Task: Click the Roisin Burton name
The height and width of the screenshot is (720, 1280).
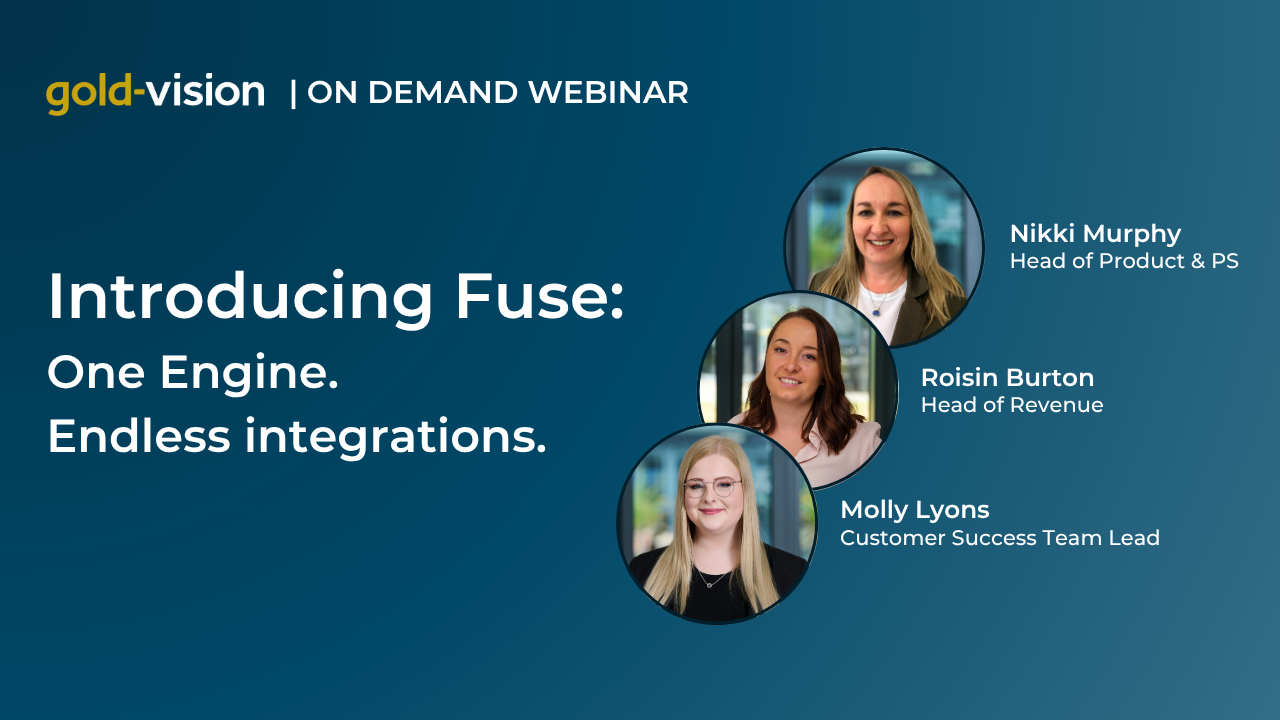Action: pos(1007,378)
